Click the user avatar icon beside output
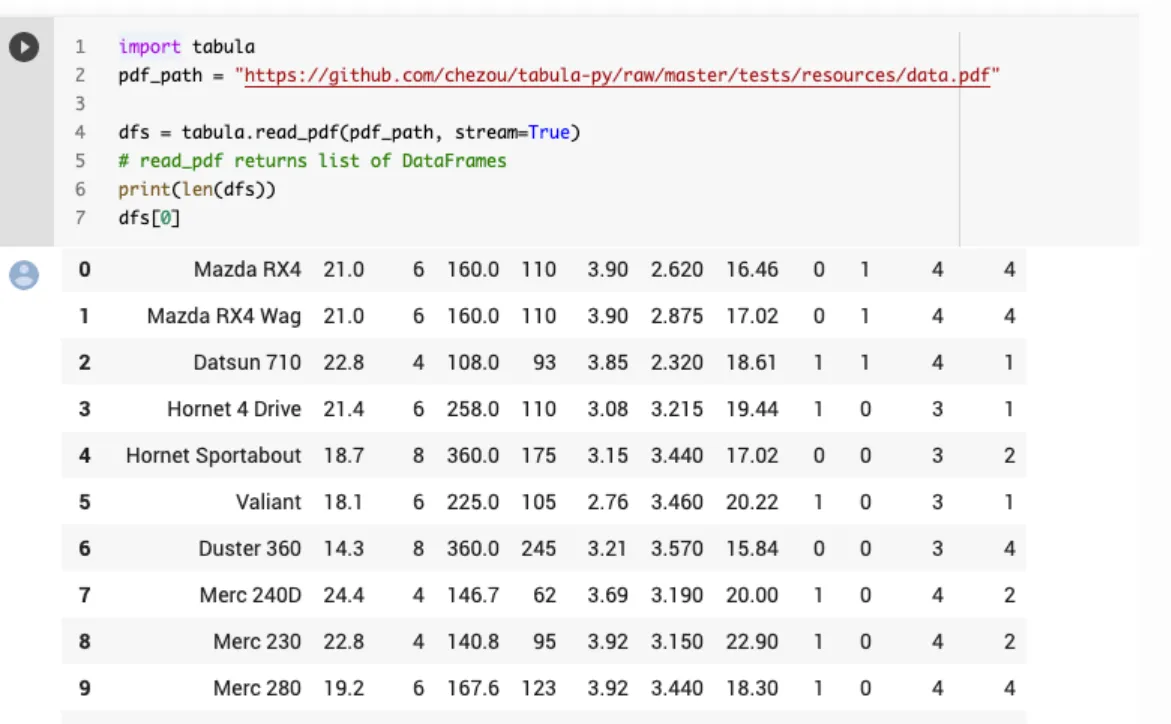Image resolution: width=1171 pixels, height=724 pixels. click(24, 275)
